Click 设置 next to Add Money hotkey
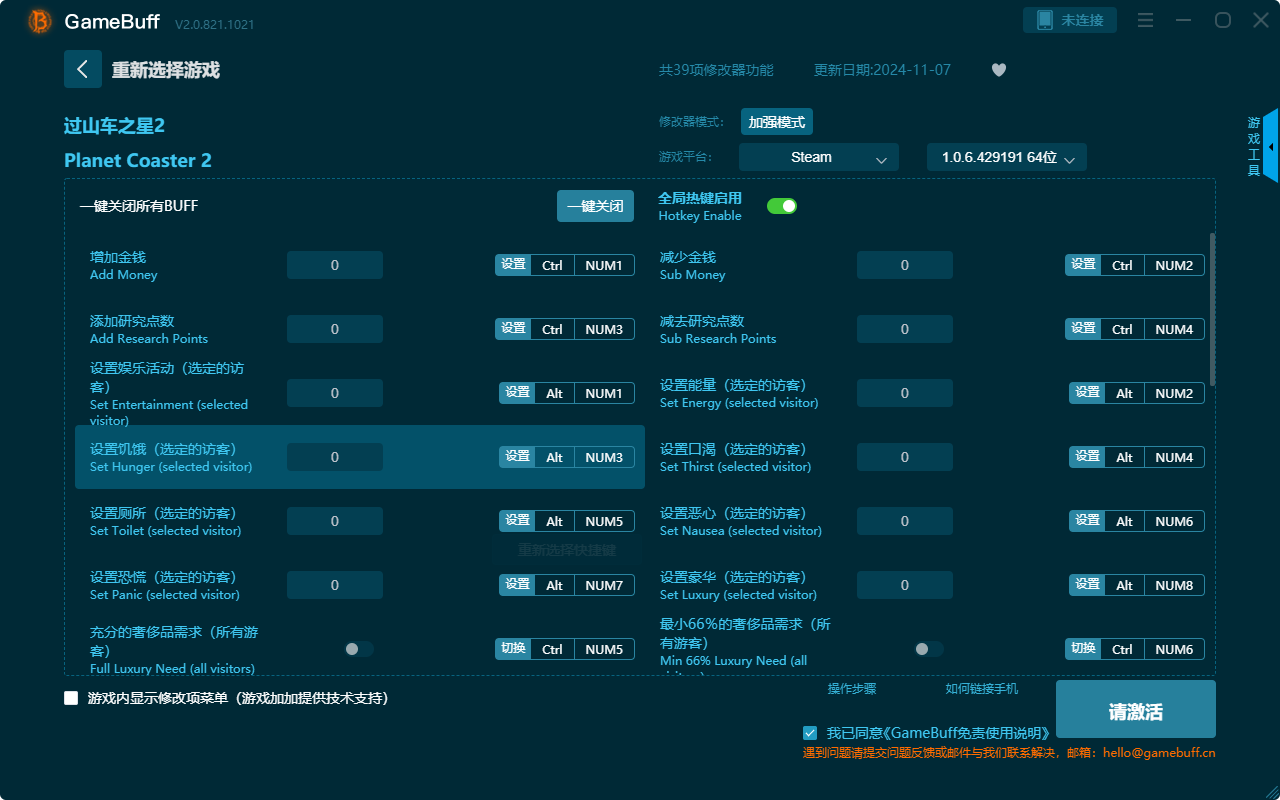The height and width of the screenshot is (800, 1280). pyautogui.click(x=513, y=264)
